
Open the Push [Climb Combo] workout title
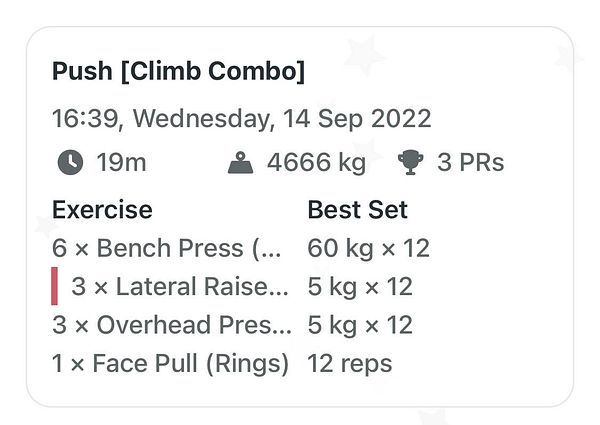point(178,72)
